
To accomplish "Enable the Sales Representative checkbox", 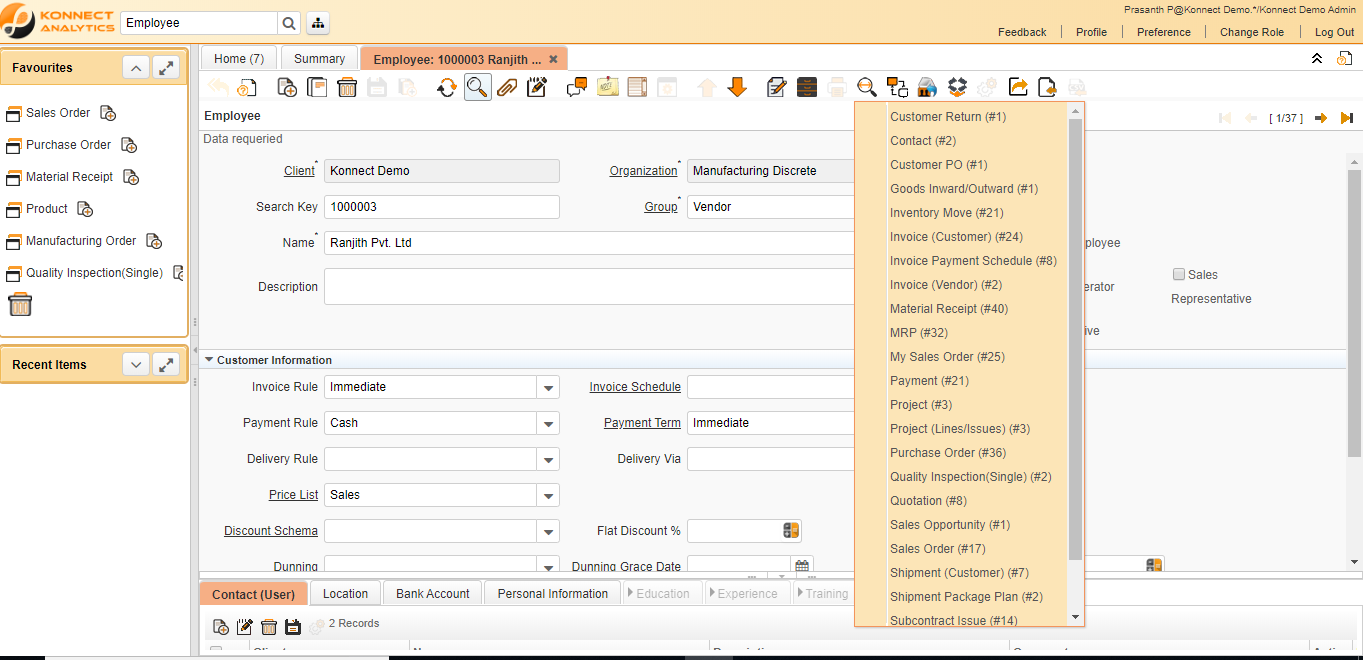I will tap(1178, 274).
